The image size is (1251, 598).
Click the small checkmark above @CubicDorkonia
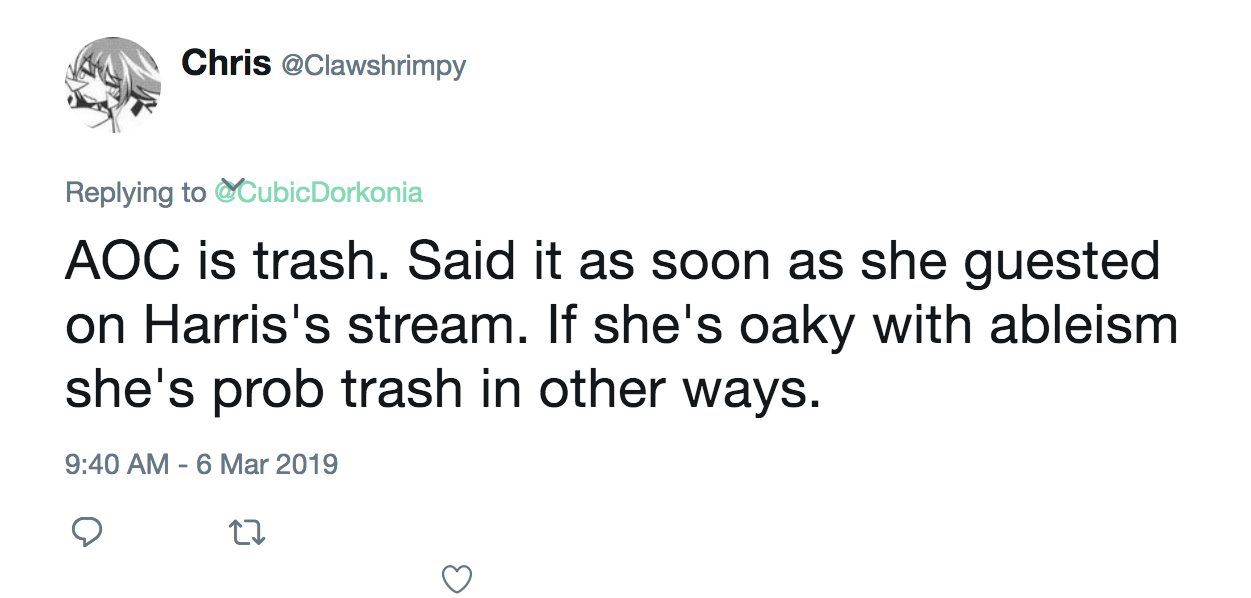point(233,183)
